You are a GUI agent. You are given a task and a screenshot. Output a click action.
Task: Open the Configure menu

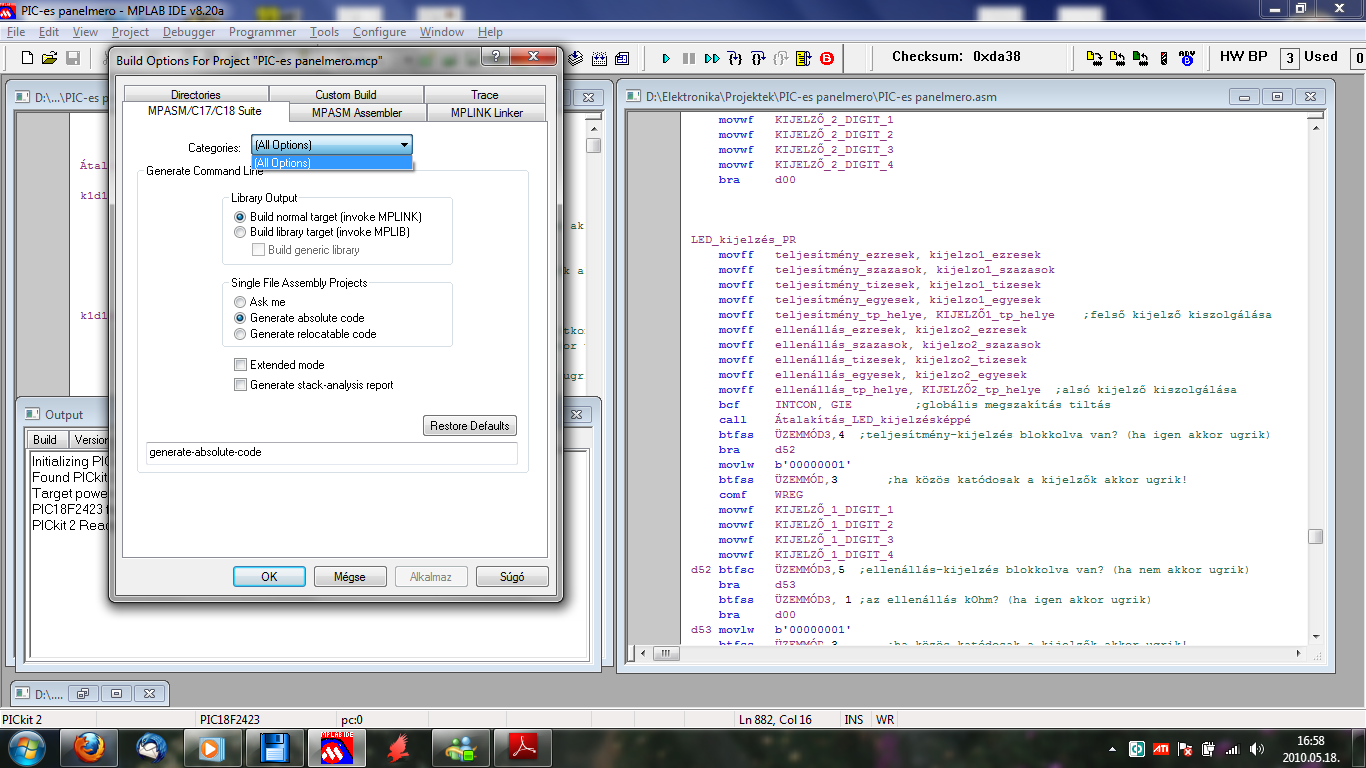coord(380,32)
